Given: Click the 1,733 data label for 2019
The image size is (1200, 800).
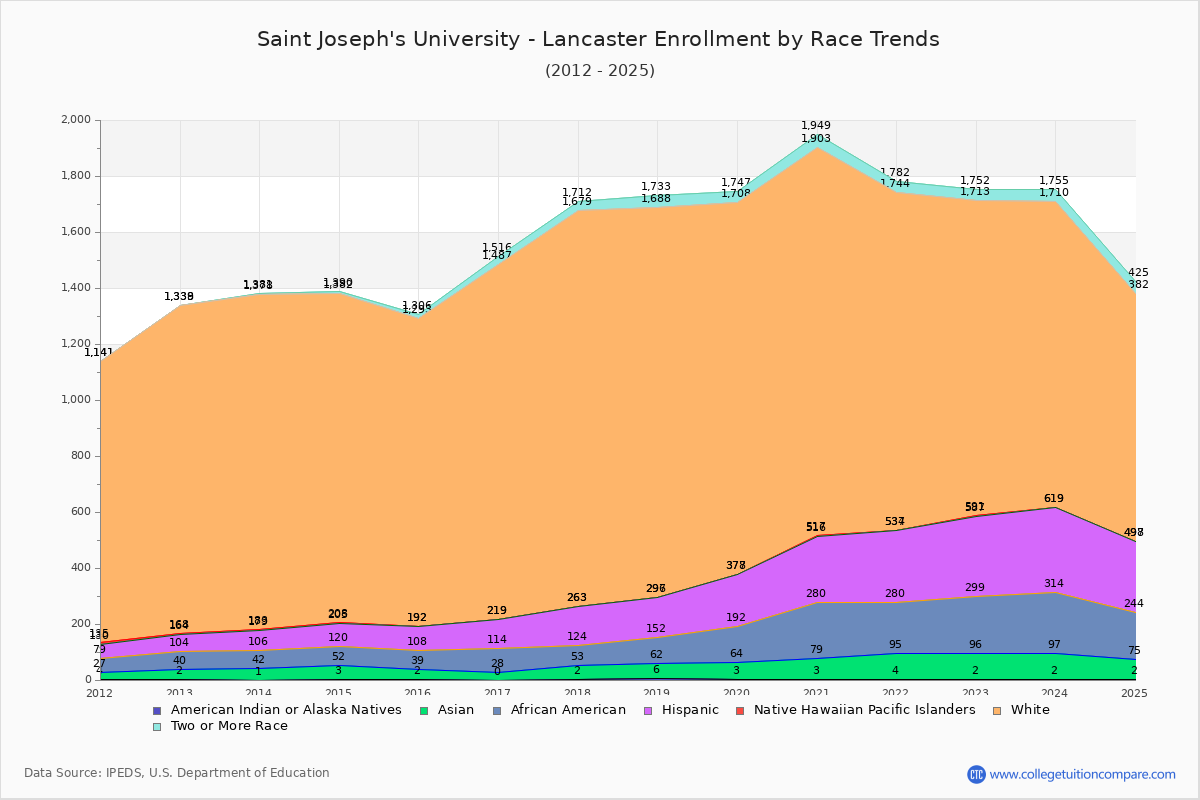Looking at the screenshot, I should click(656, 187).
